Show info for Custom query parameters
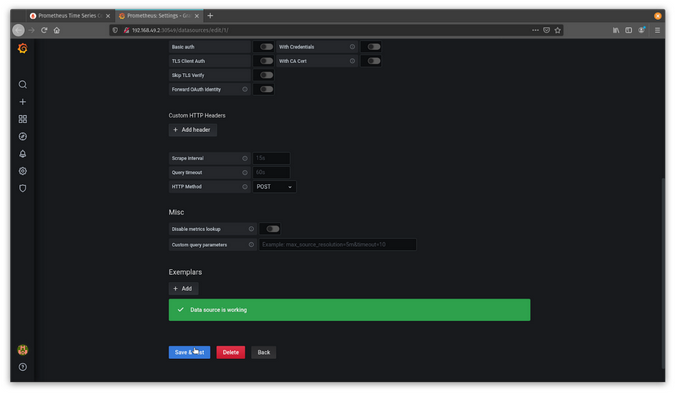675x393 pixels. (251, 244)
